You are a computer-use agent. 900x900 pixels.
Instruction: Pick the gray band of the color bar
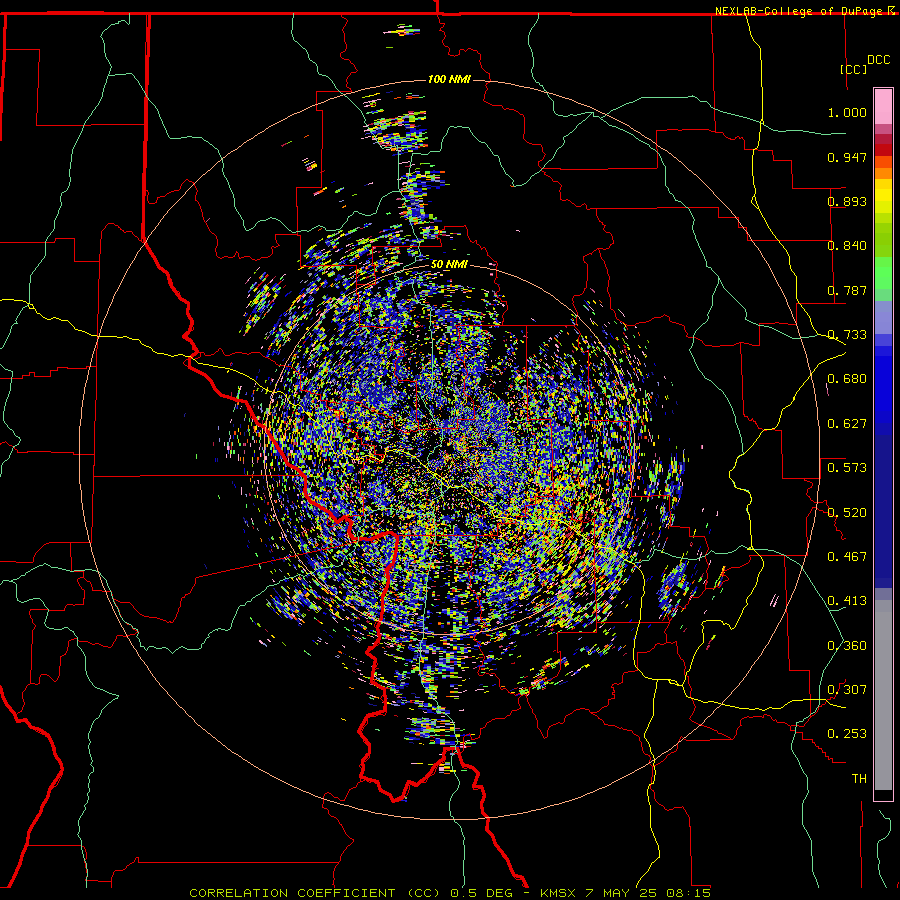[x=883, y=695]
